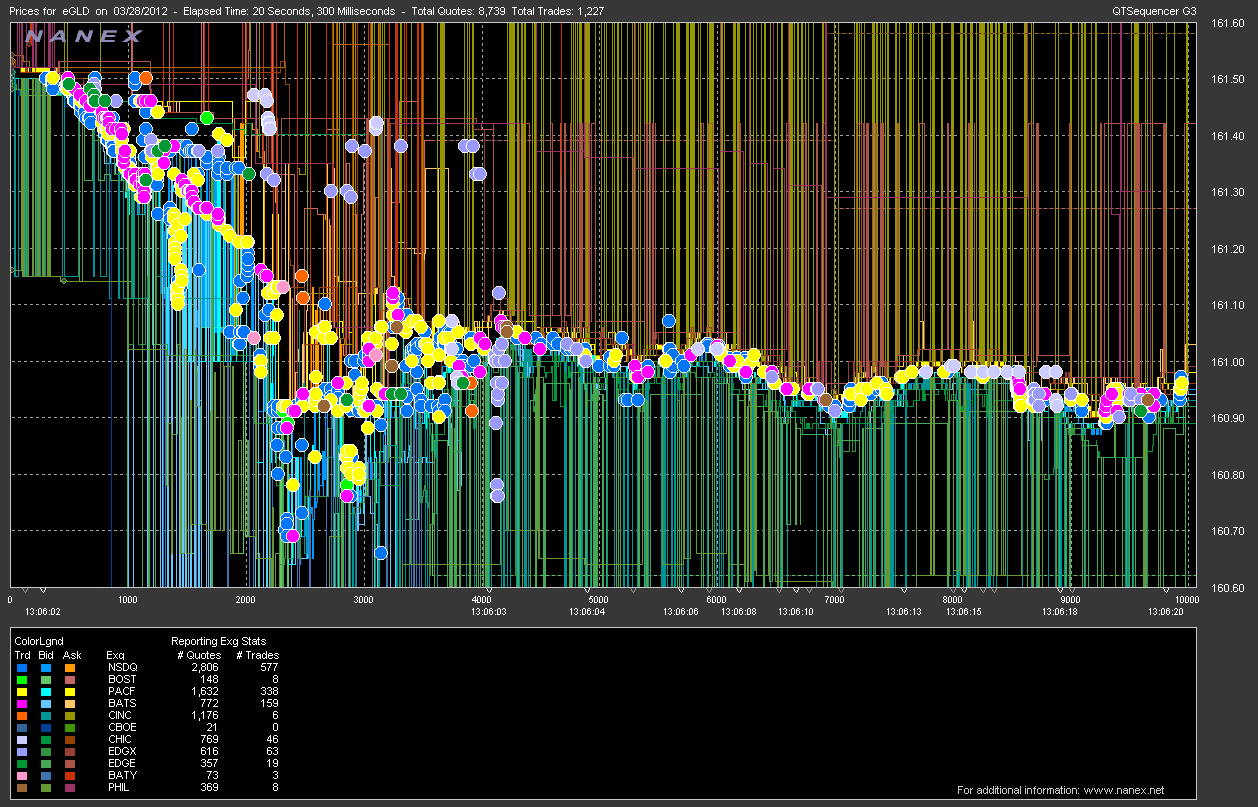Click the BATS trades value 159
The image size is (1258, 807).
point(270,703)
